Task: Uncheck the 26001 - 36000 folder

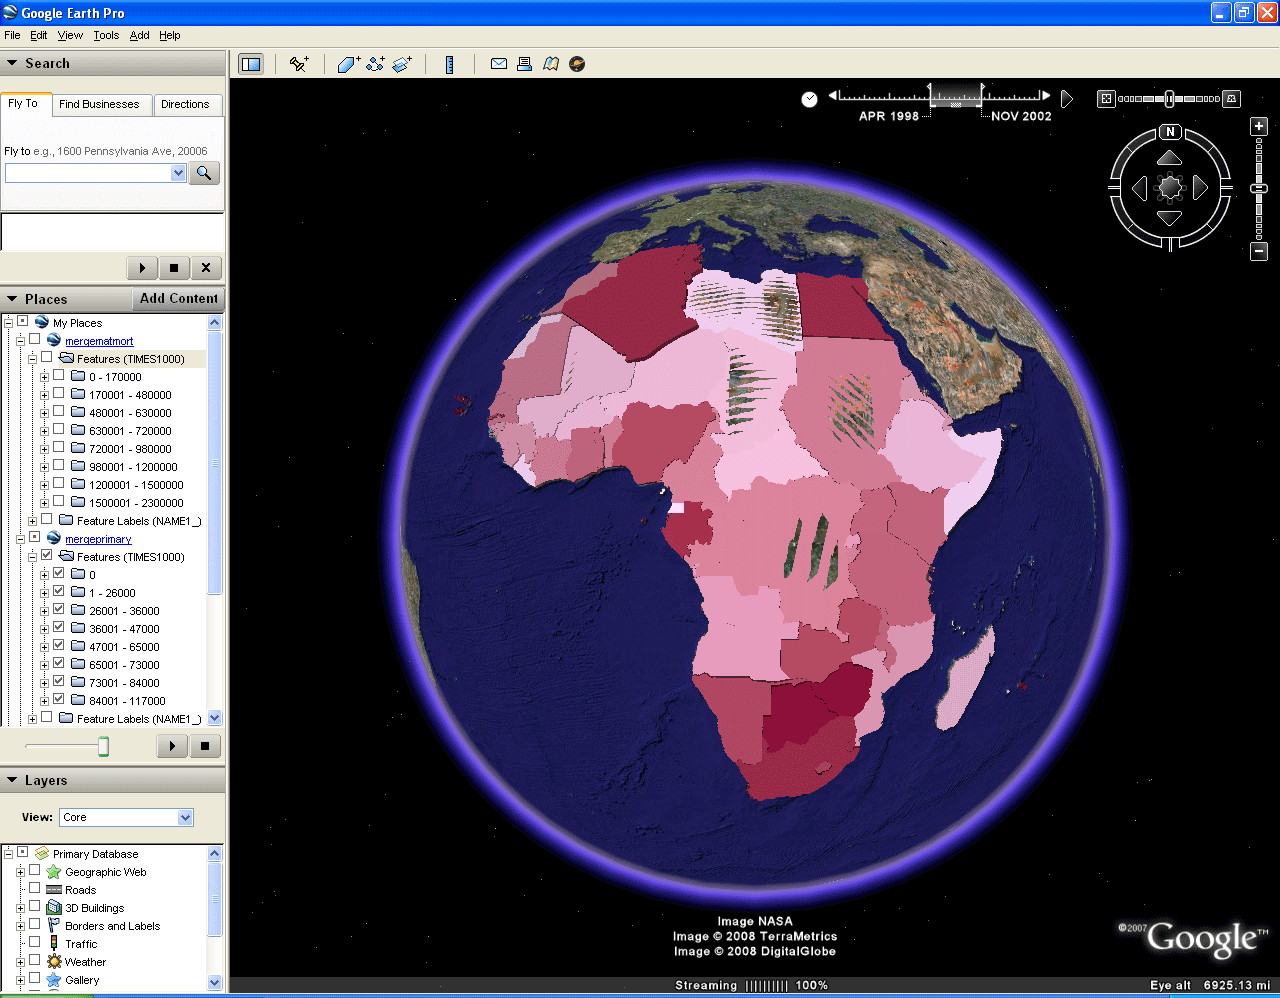Action: [x=59, y=610]
